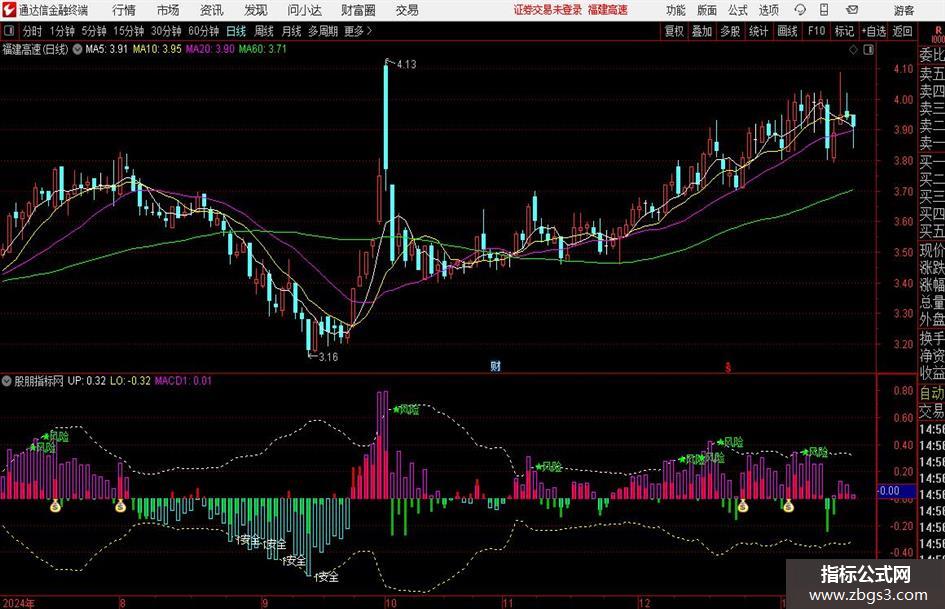The width and height of the screenshot is (945, 609).
Task: Open the 版面 menu
Action: pyautogui.click(x=706, y=10)
